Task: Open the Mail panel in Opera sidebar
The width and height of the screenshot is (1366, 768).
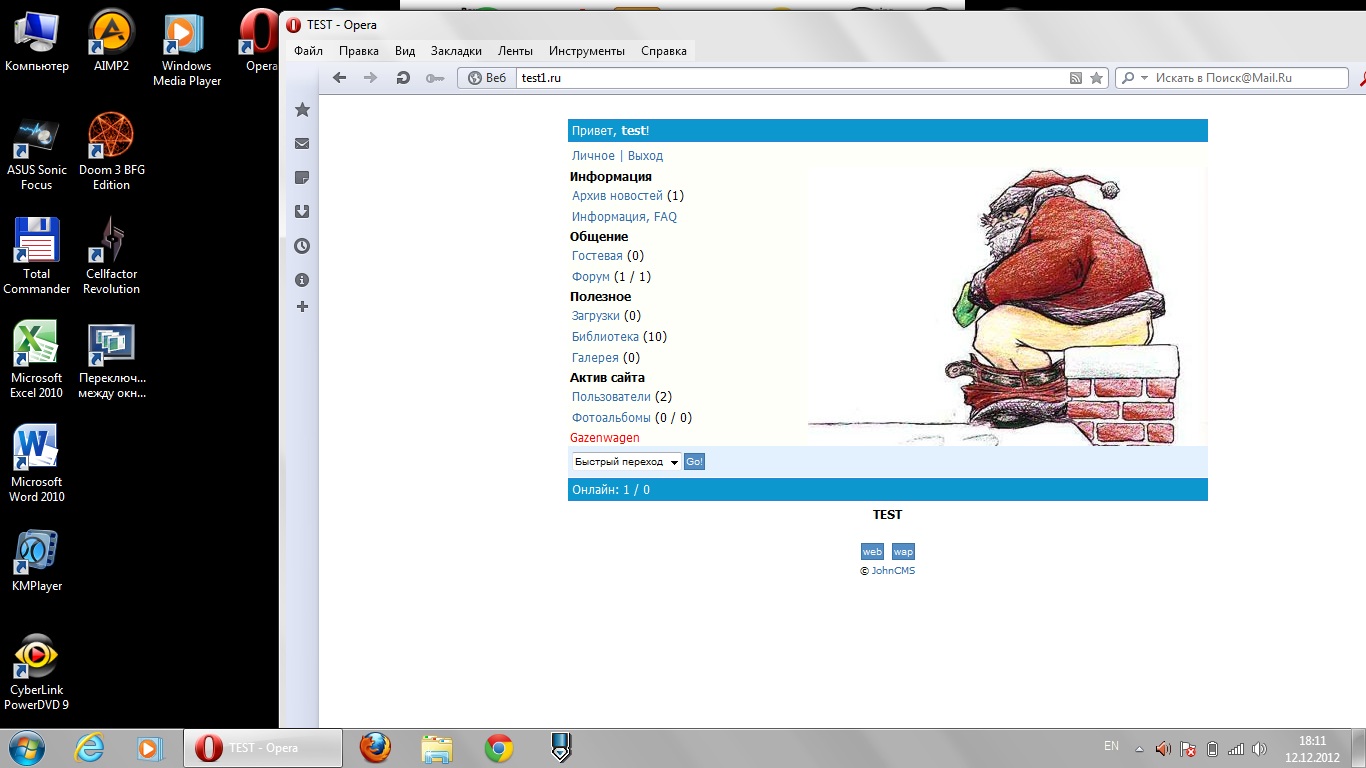Action: (x=302, y=144)
